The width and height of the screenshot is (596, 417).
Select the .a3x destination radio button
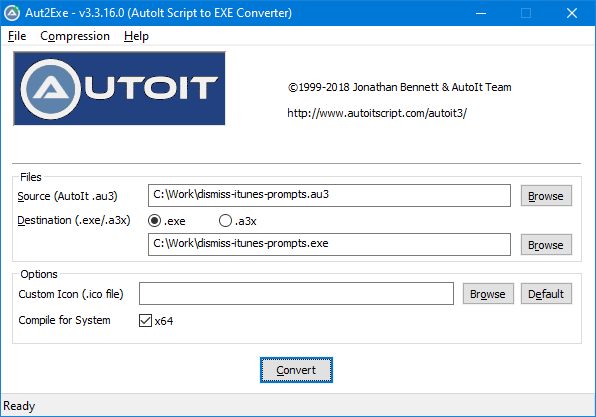coord(225,221)
